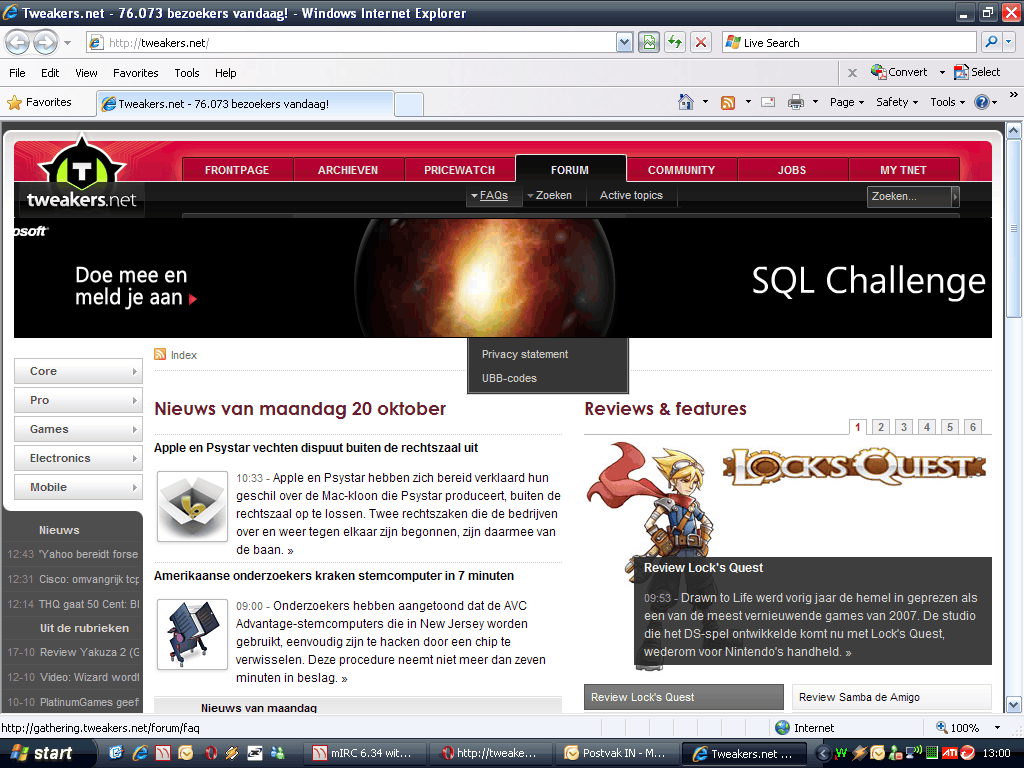1024x768 pixels.
Task: Open Amerikaanse onderzoekers stemcomputer headline
Action: click(x=334, y=576)
